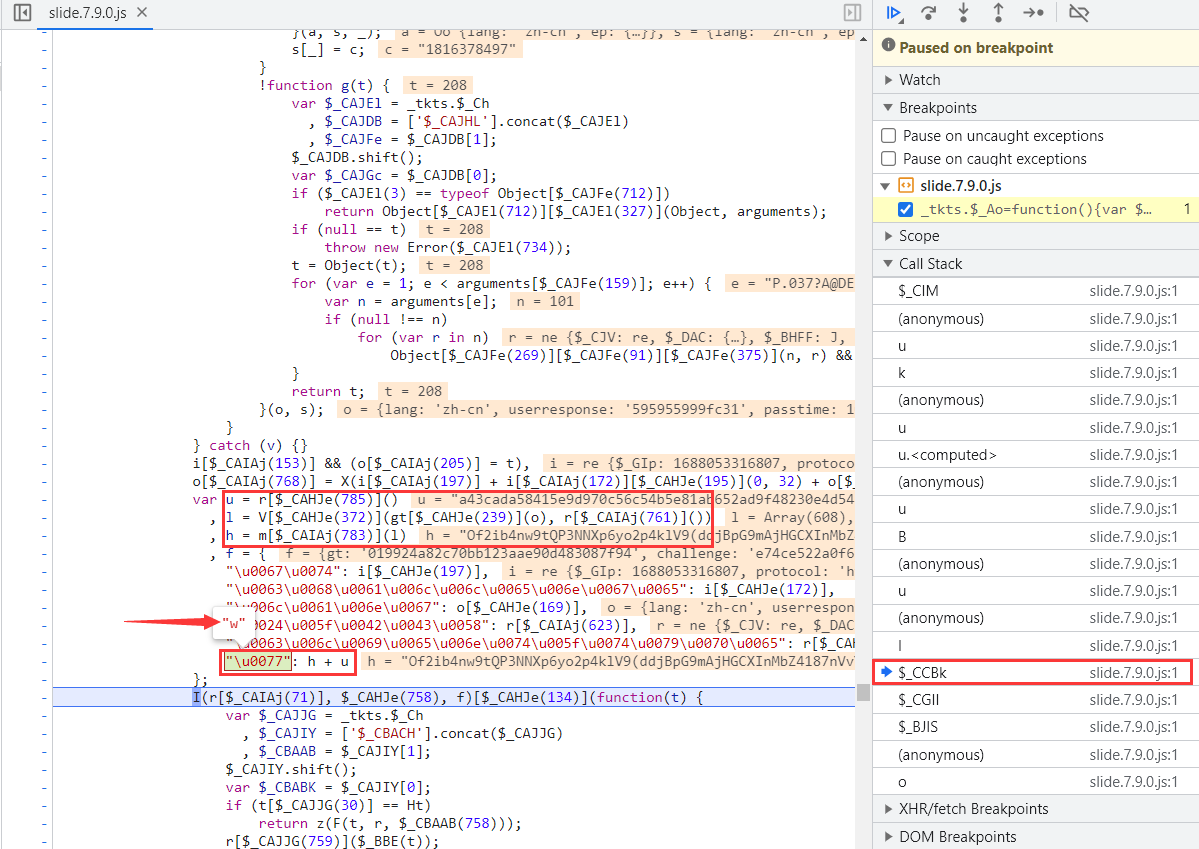The height and width of the screenshot is (849, 1199).
Task: Uncheck the _tkts.$_Ao breakpoint checkbox
Action: [905, 209]
